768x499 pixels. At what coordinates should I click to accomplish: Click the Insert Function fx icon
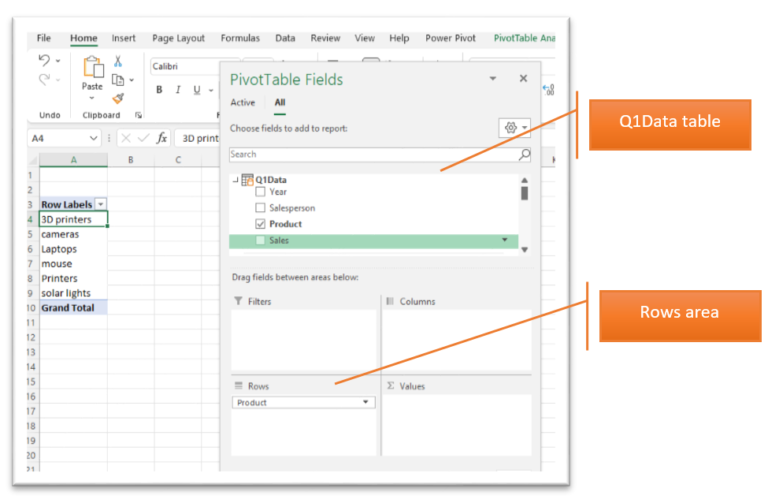click(x=162, y=138)
